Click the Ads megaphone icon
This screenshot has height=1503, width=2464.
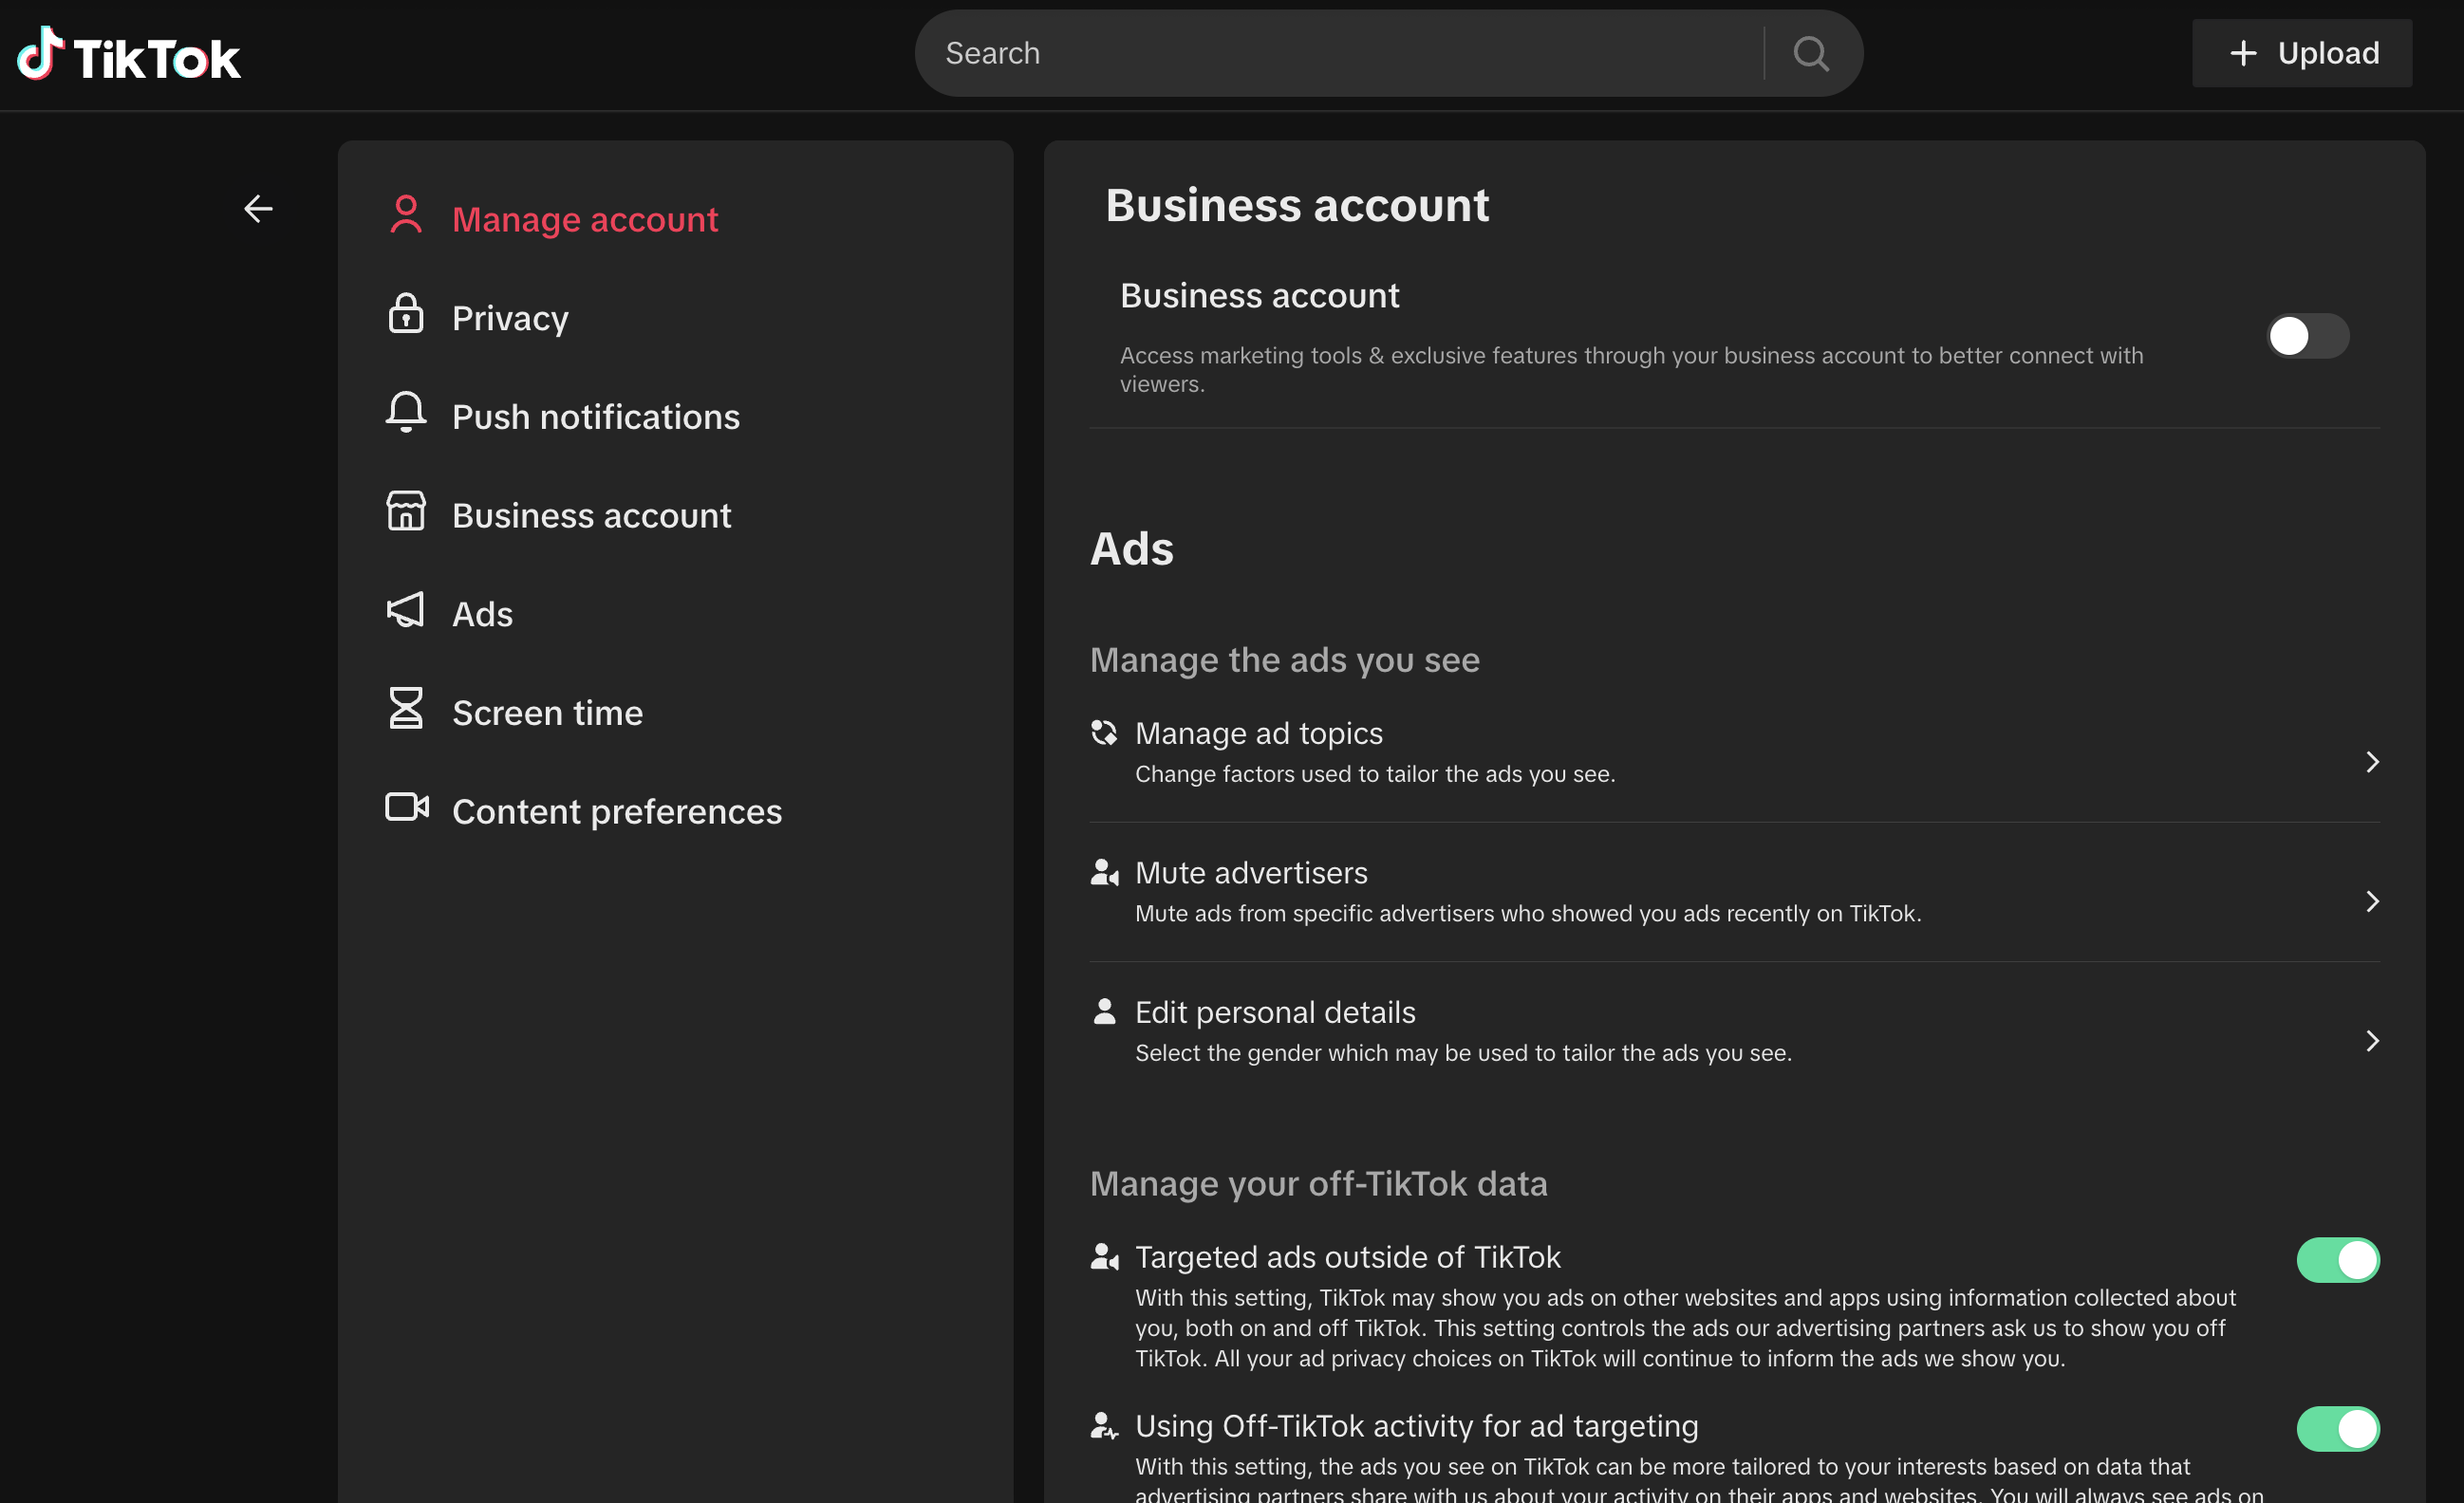pyautogui.click(x=405, y=610)
